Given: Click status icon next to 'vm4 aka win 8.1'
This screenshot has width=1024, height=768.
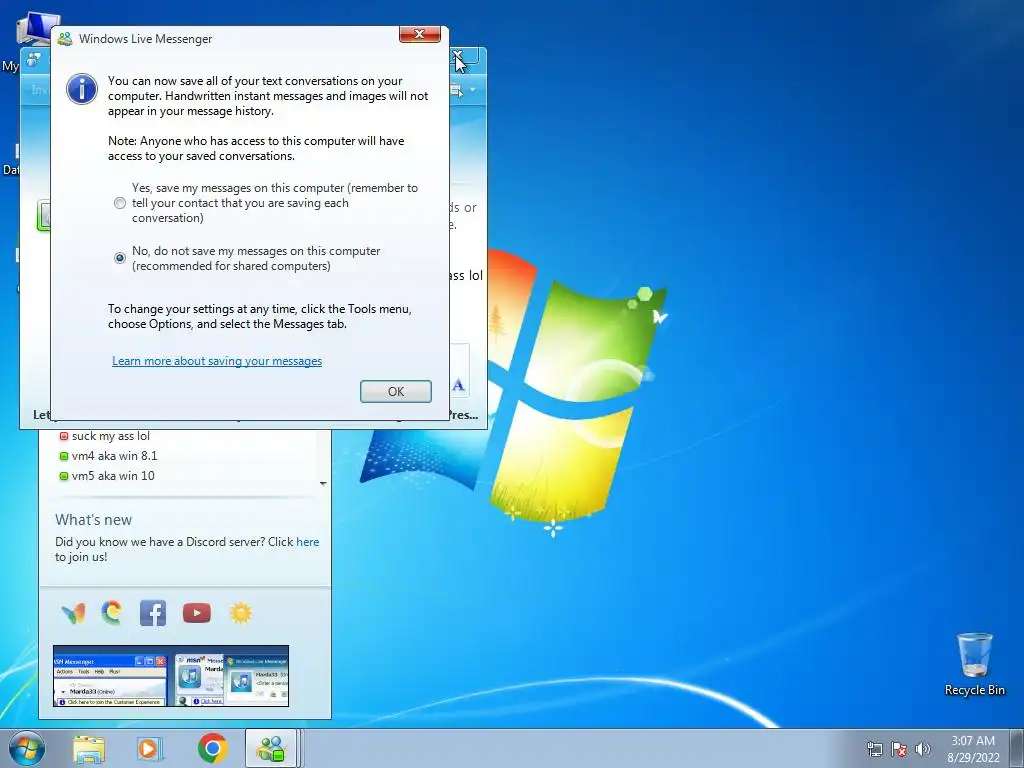Looking at the screenshot, I should click(x=63, y=456).
